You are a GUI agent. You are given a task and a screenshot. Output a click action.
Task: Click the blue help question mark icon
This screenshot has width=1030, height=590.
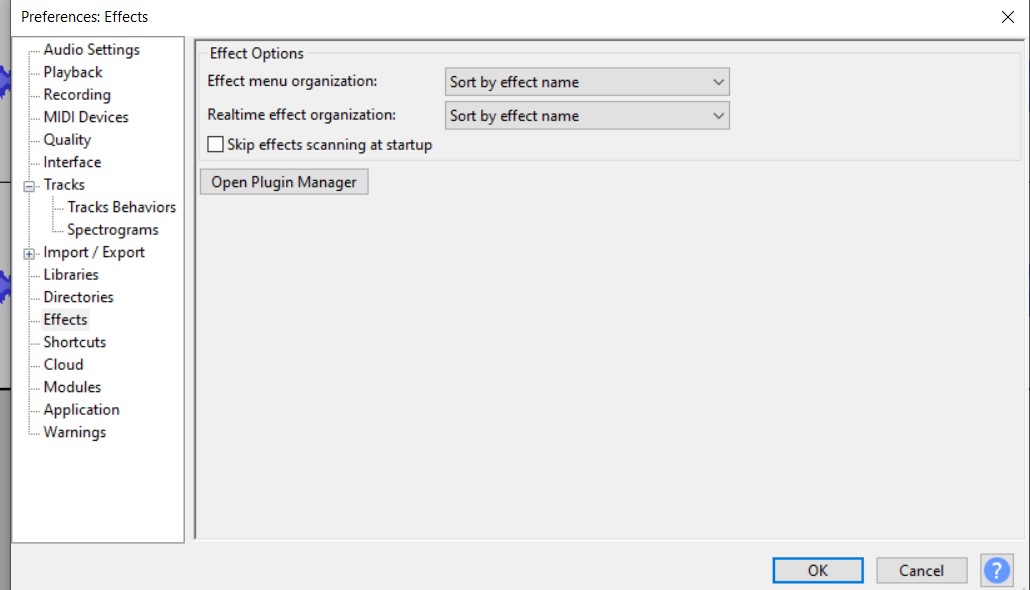pyautogui.click(x=997, y=570)
